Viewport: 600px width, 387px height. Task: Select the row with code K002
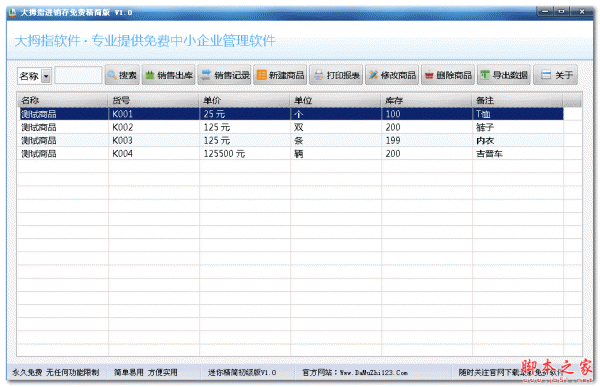pos(291,127)
